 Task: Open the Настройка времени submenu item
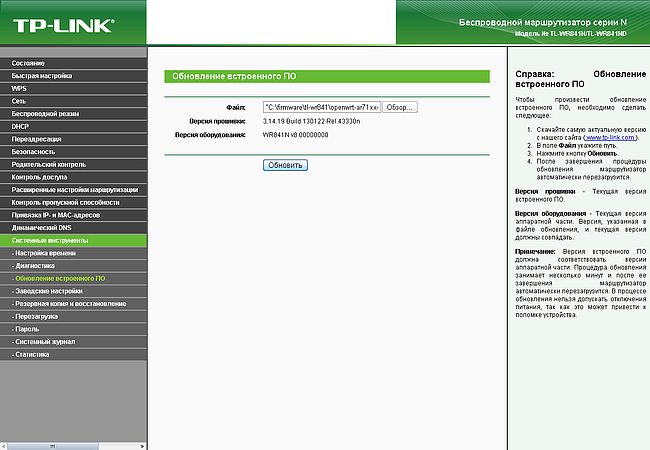coord(45,253)
